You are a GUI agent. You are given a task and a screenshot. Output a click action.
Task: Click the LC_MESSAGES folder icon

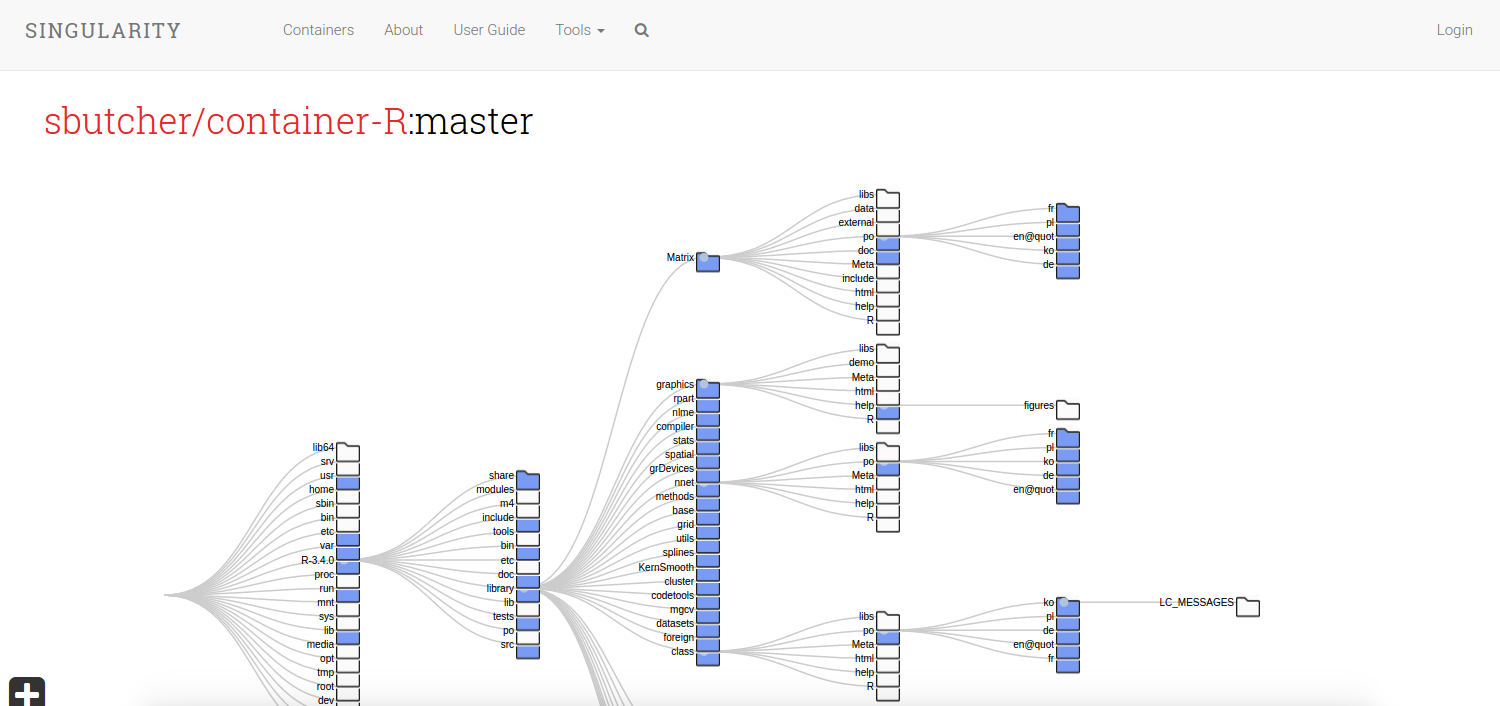(x=1247, y=606)
